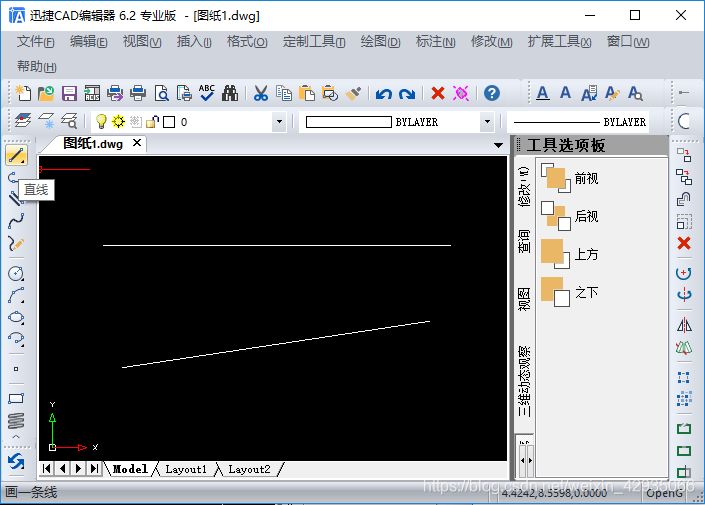705x505 pixels.
Task: Click the coordinates readout in status bar
Action: tap(554, 493)
